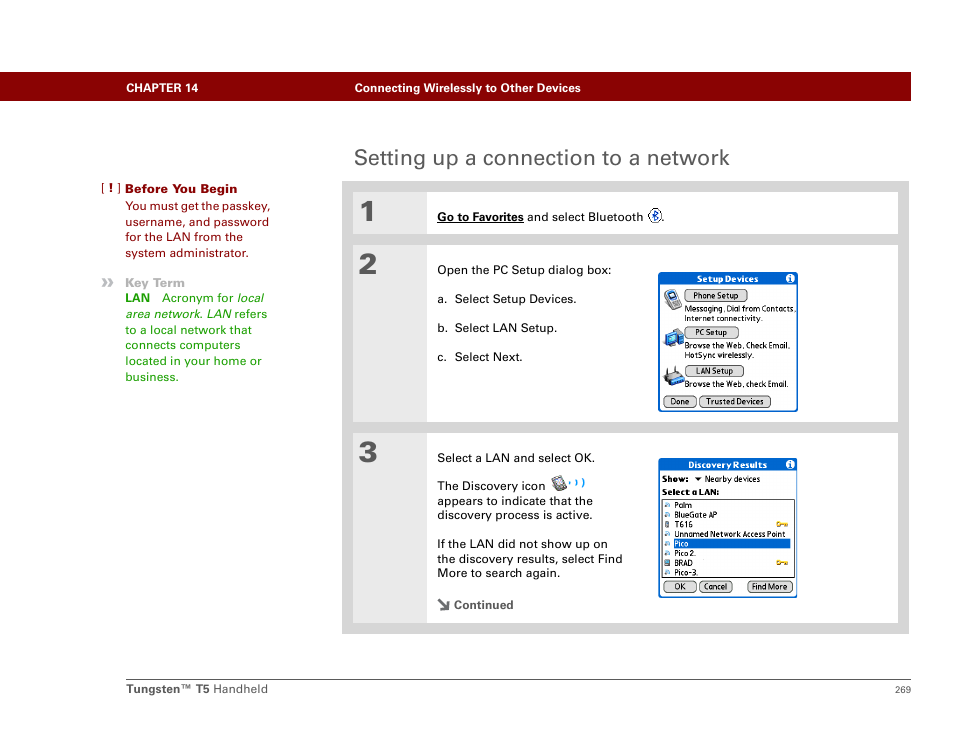Click Cancel in Discovery Results dialog
The height and width of the screenshot is (738, 954).
point(716,587)
